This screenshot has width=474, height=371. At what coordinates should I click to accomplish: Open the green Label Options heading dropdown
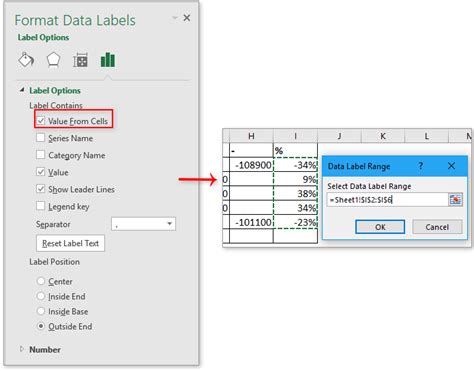coord(43,37)
